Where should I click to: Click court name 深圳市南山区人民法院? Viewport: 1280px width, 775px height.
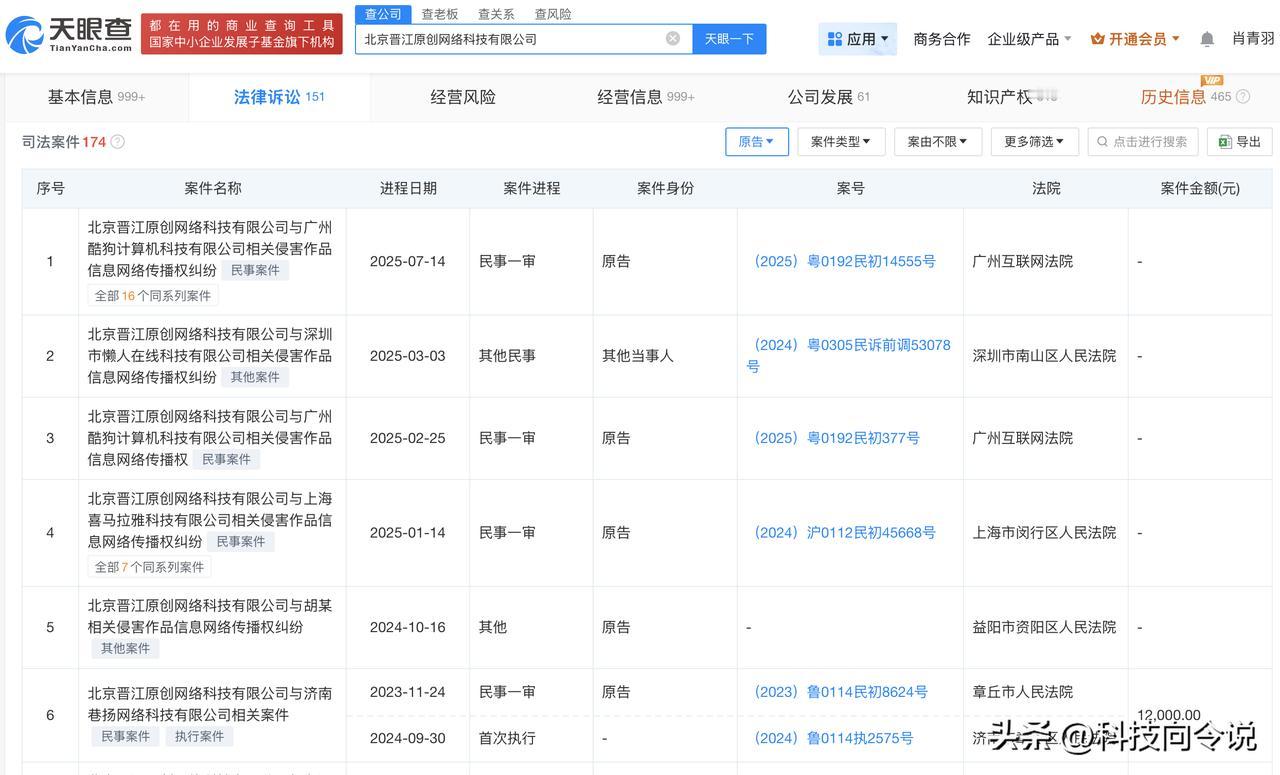tap(1044, 356)
